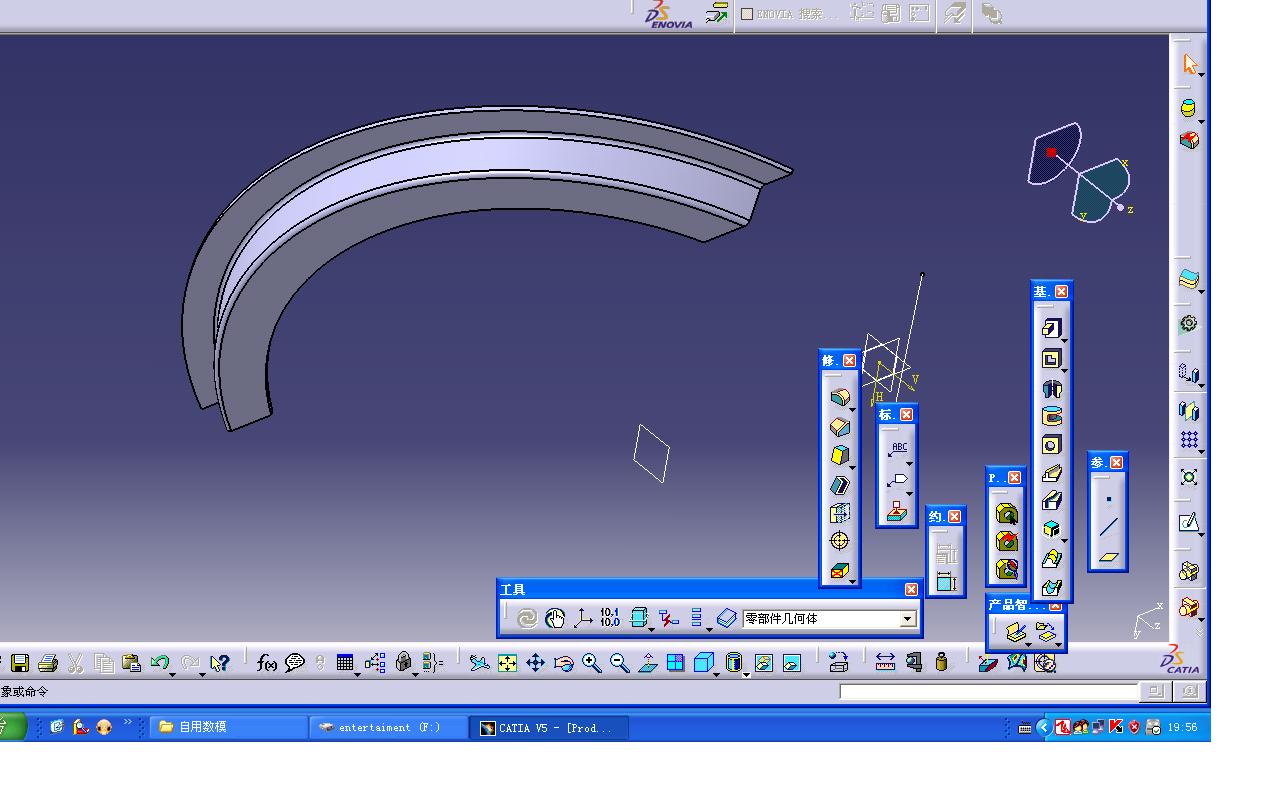Open the Formula f(x) tool
The width and height of the screenshot is (1280, 800).
point(267,662)
